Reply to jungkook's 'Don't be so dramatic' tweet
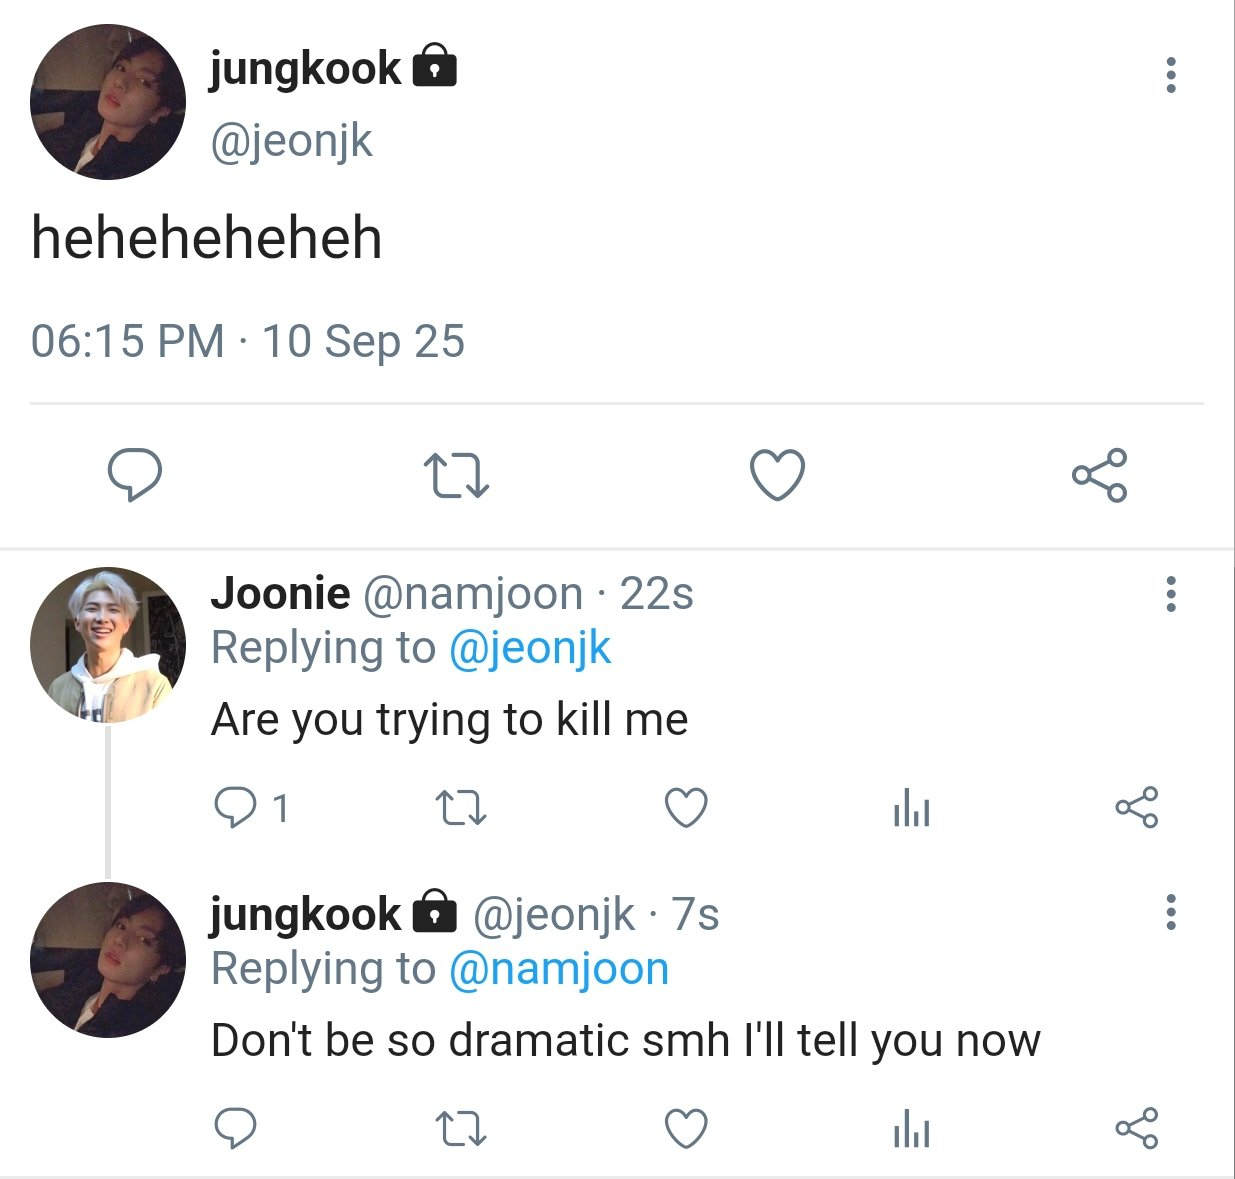This screenshot has width=1235, height=1179. click(236, 1128)
